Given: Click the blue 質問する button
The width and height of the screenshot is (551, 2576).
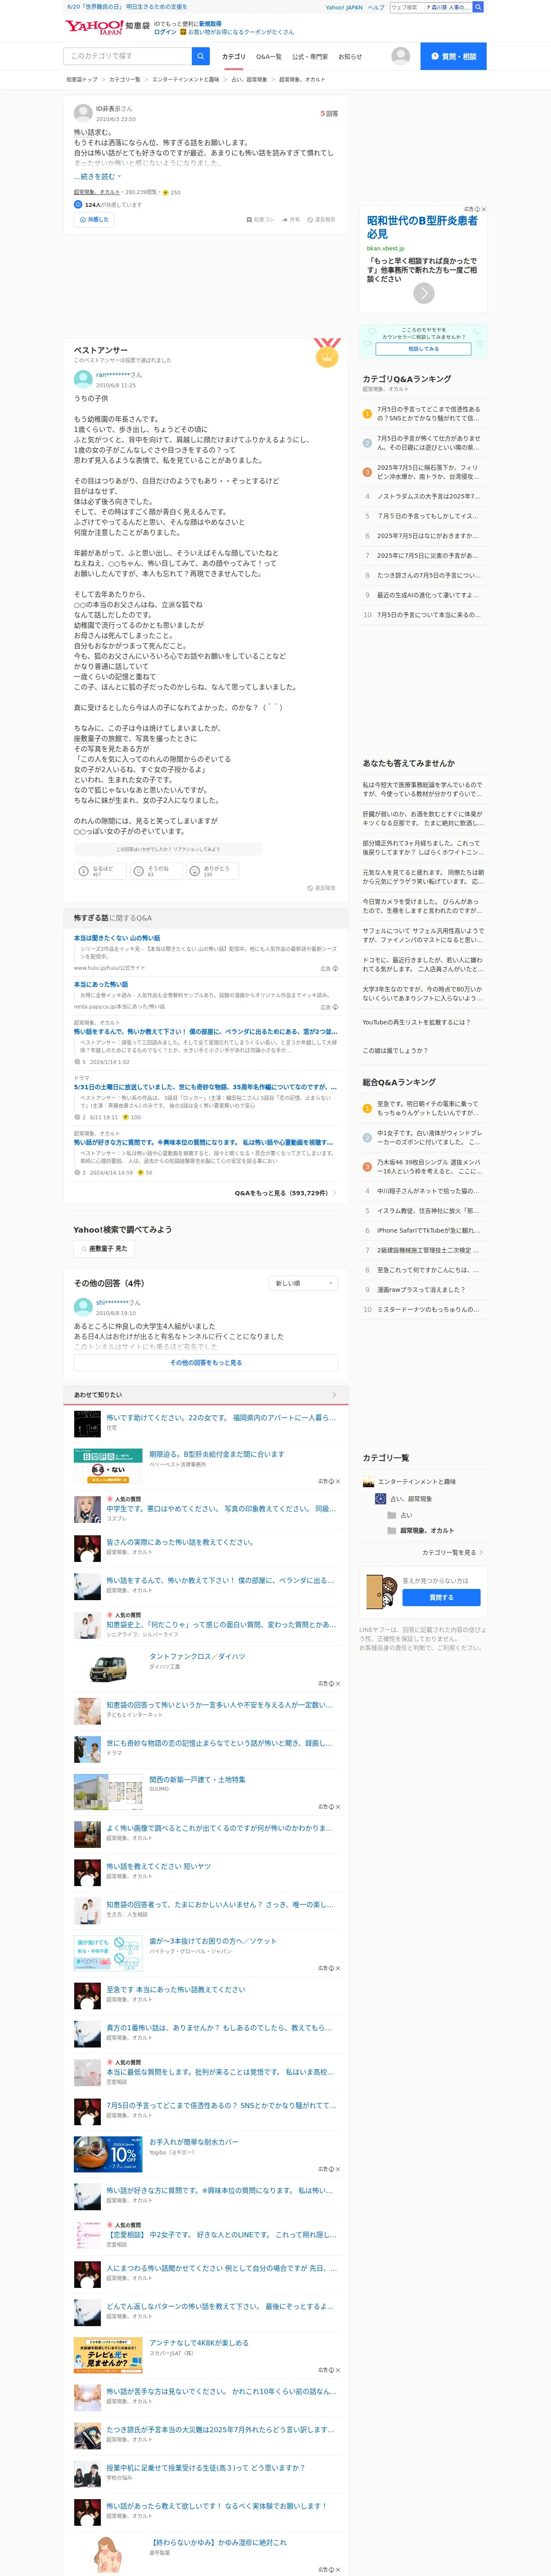Looking at the screenshot, I should 441,1598.
